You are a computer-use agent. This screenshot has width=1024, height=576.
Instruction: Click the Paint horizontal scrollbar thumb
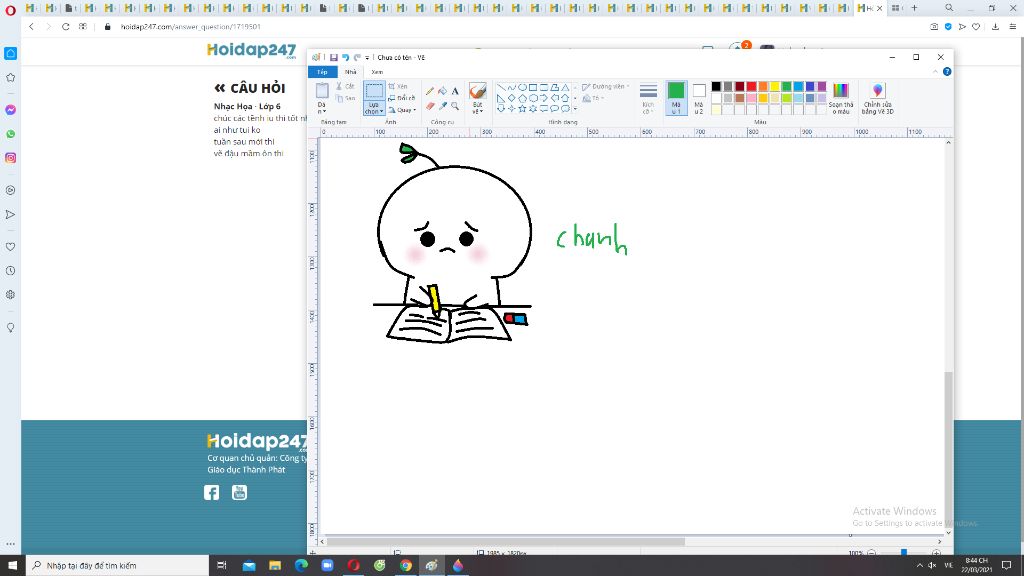pyautogui.click(x=505, y=541)
